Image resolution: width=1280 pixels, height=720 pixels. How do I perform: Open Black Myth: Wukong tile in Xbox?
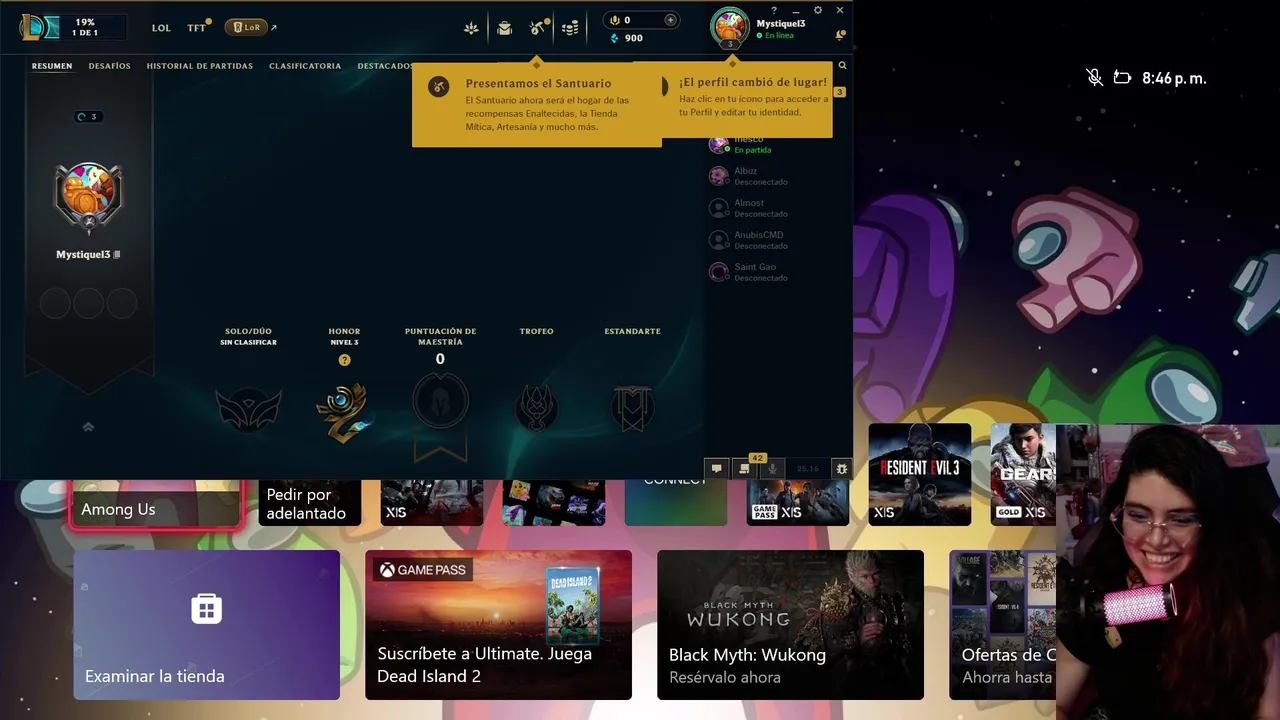tap(790, 625)
